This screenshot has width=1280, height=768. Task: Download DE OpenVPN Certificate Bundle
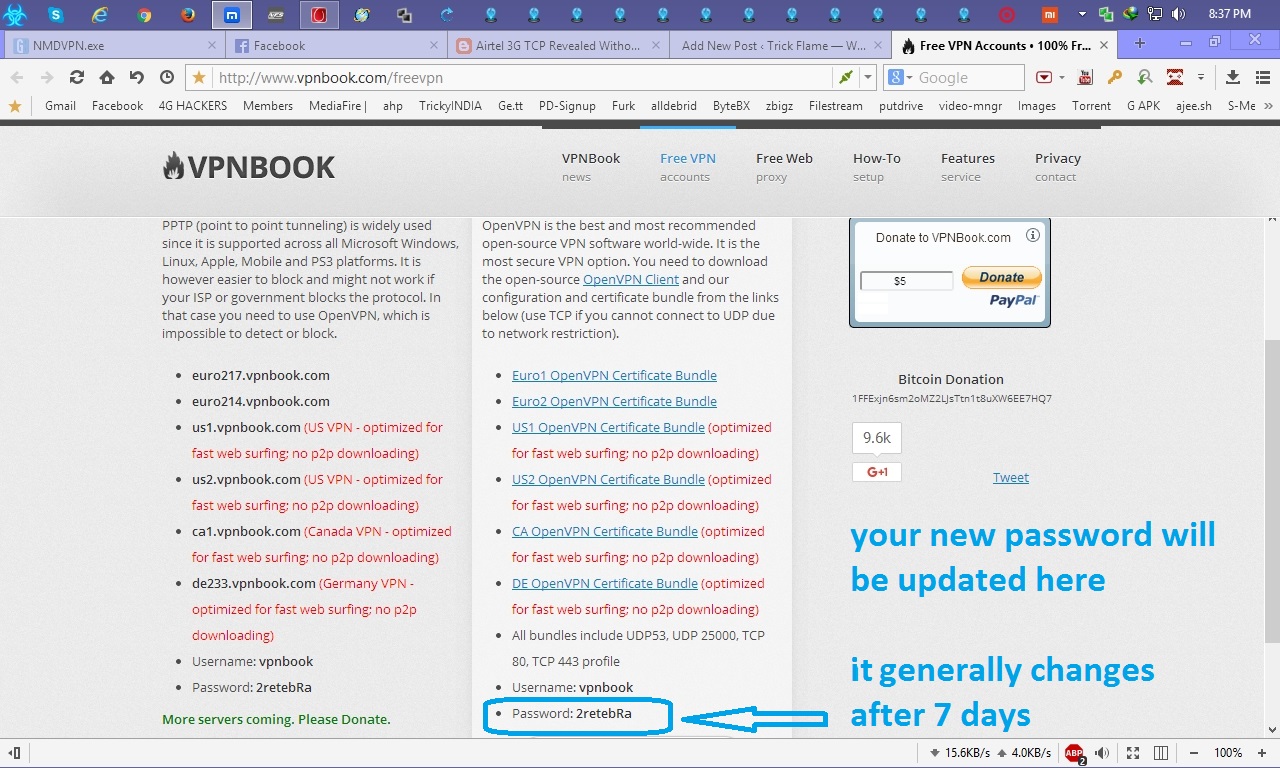[x=605, y=584]
